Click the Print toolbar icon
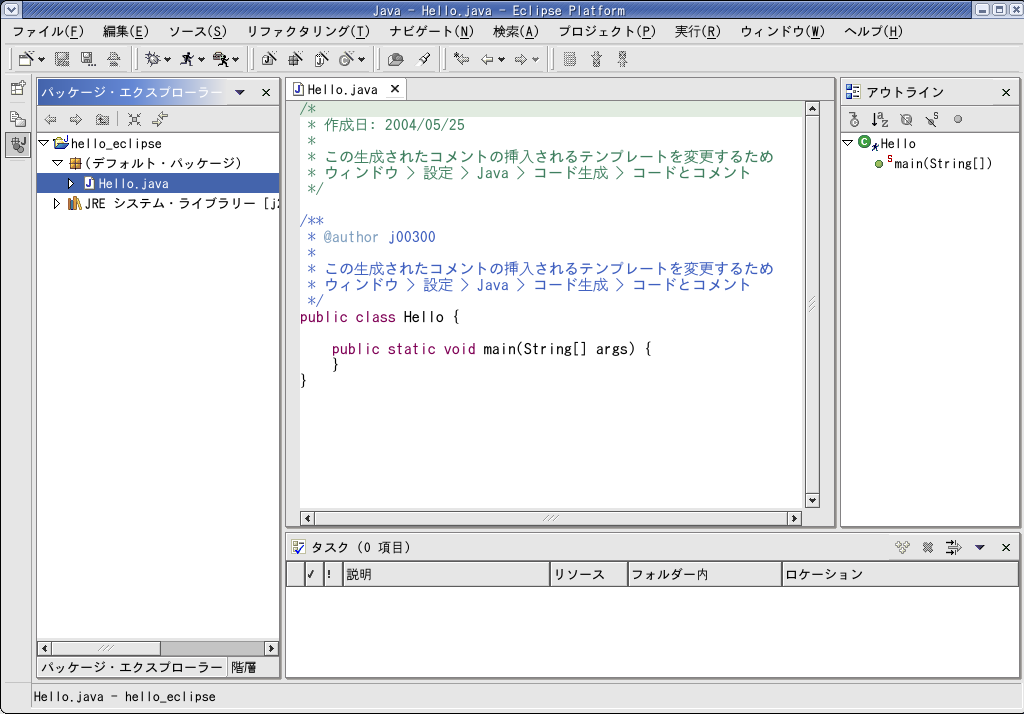Image resolution: width=1024 pixels, height=714 pixels. (114, 59)
